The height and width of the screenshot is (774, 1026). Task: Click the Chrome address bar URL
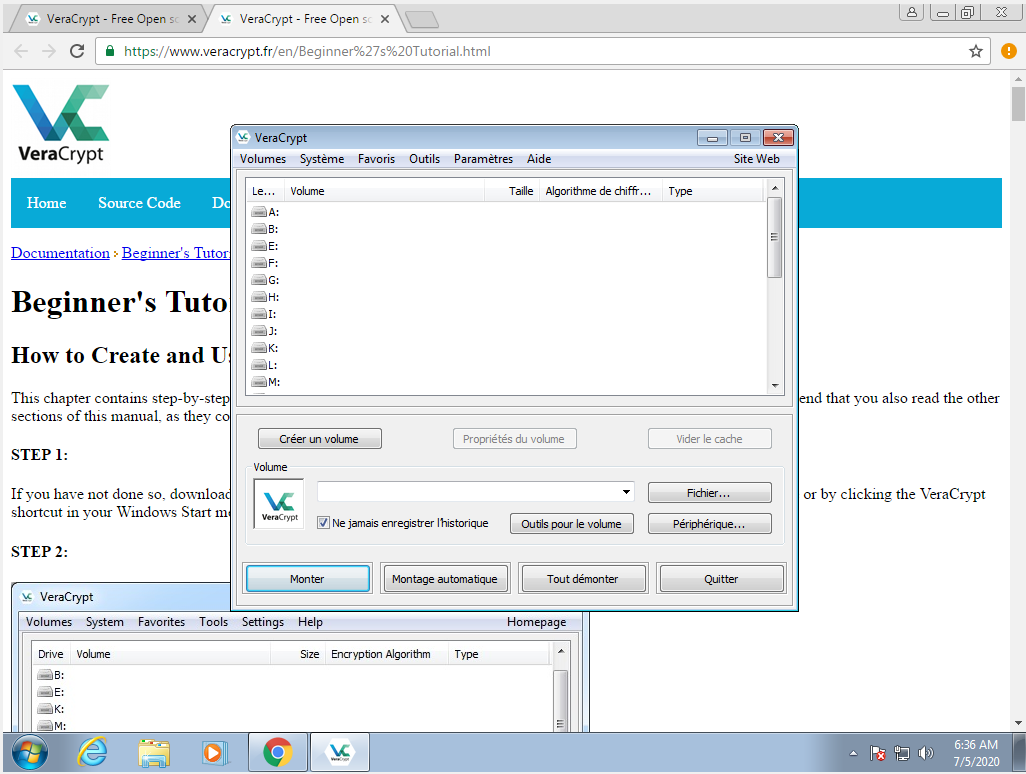tap(307, 51)
